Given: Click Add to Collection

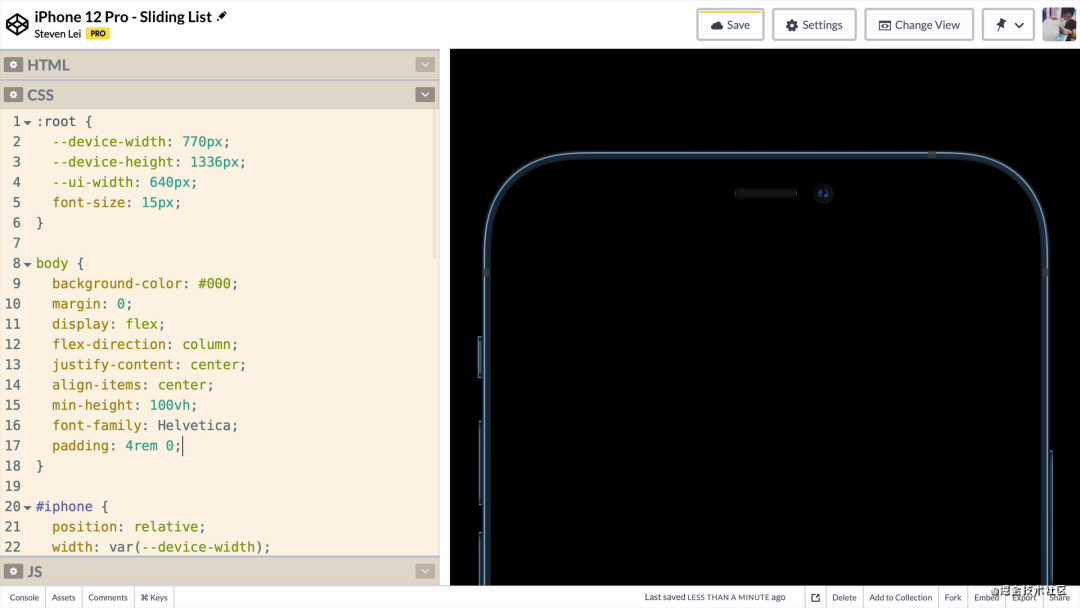Looking at the screenshot, I should 900,598.
